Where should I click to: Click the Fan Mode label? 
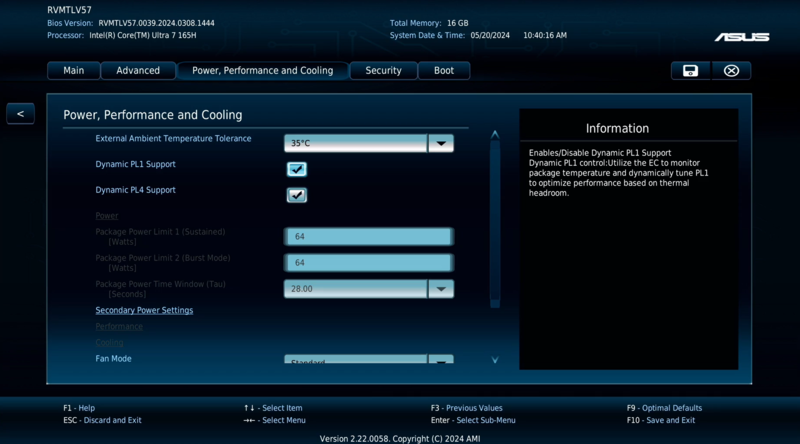coord(113,359)
